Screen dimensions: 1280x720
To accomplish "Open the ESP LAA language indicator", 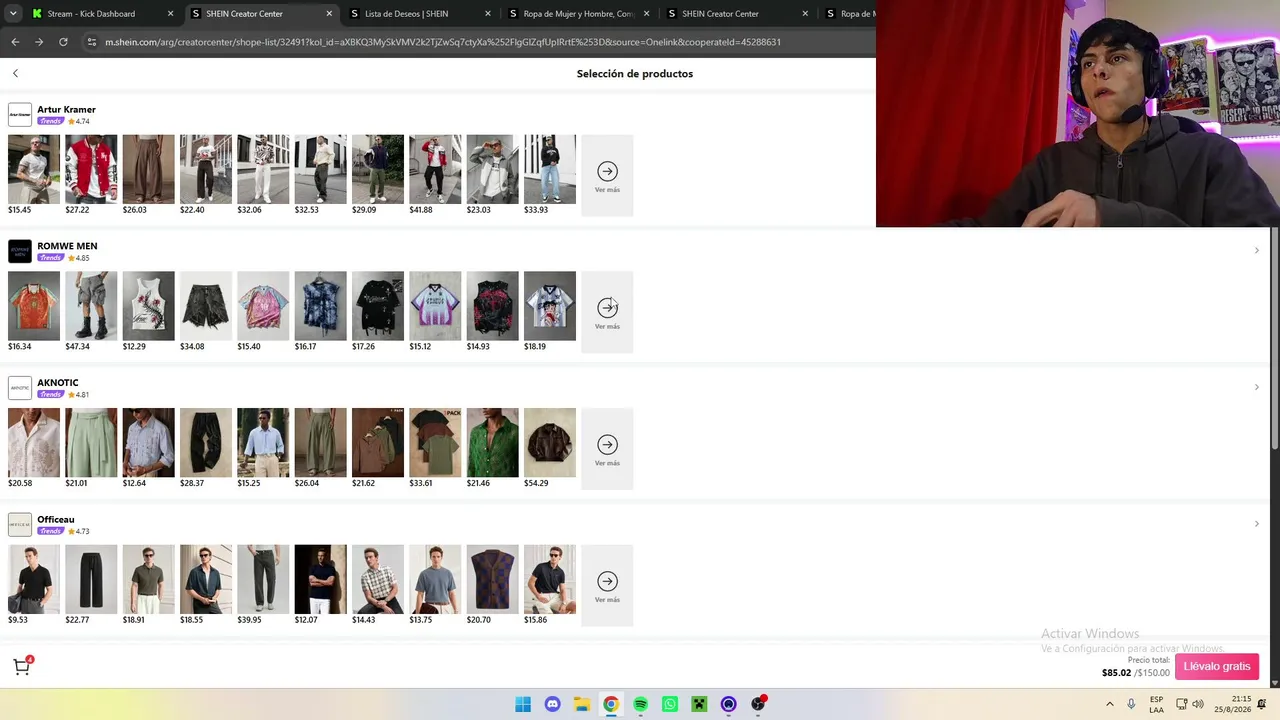I will click(x=1156, y=704).
